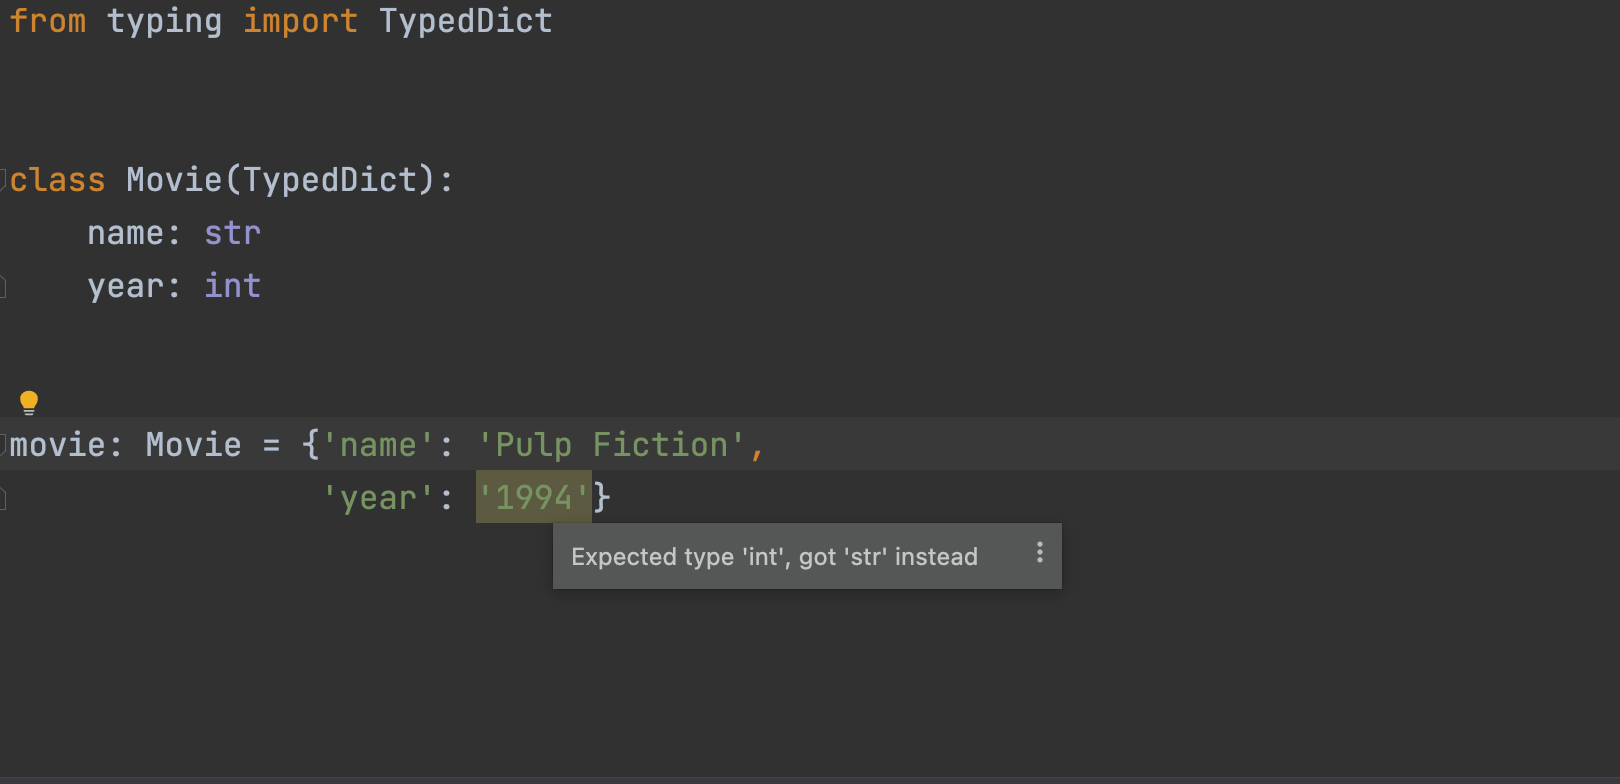Click the 'from' keyword on first line
The width and height of the screenshot is (1620, 784).
point(48,21)
